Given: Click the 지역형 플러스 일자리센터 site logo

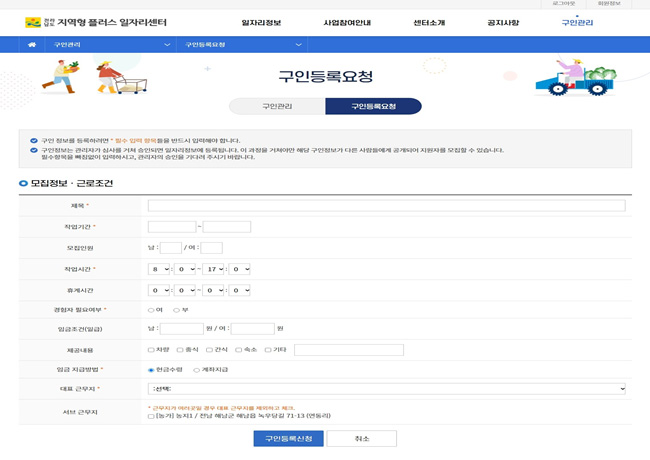Looking at the screenshot, I should 96,22.
